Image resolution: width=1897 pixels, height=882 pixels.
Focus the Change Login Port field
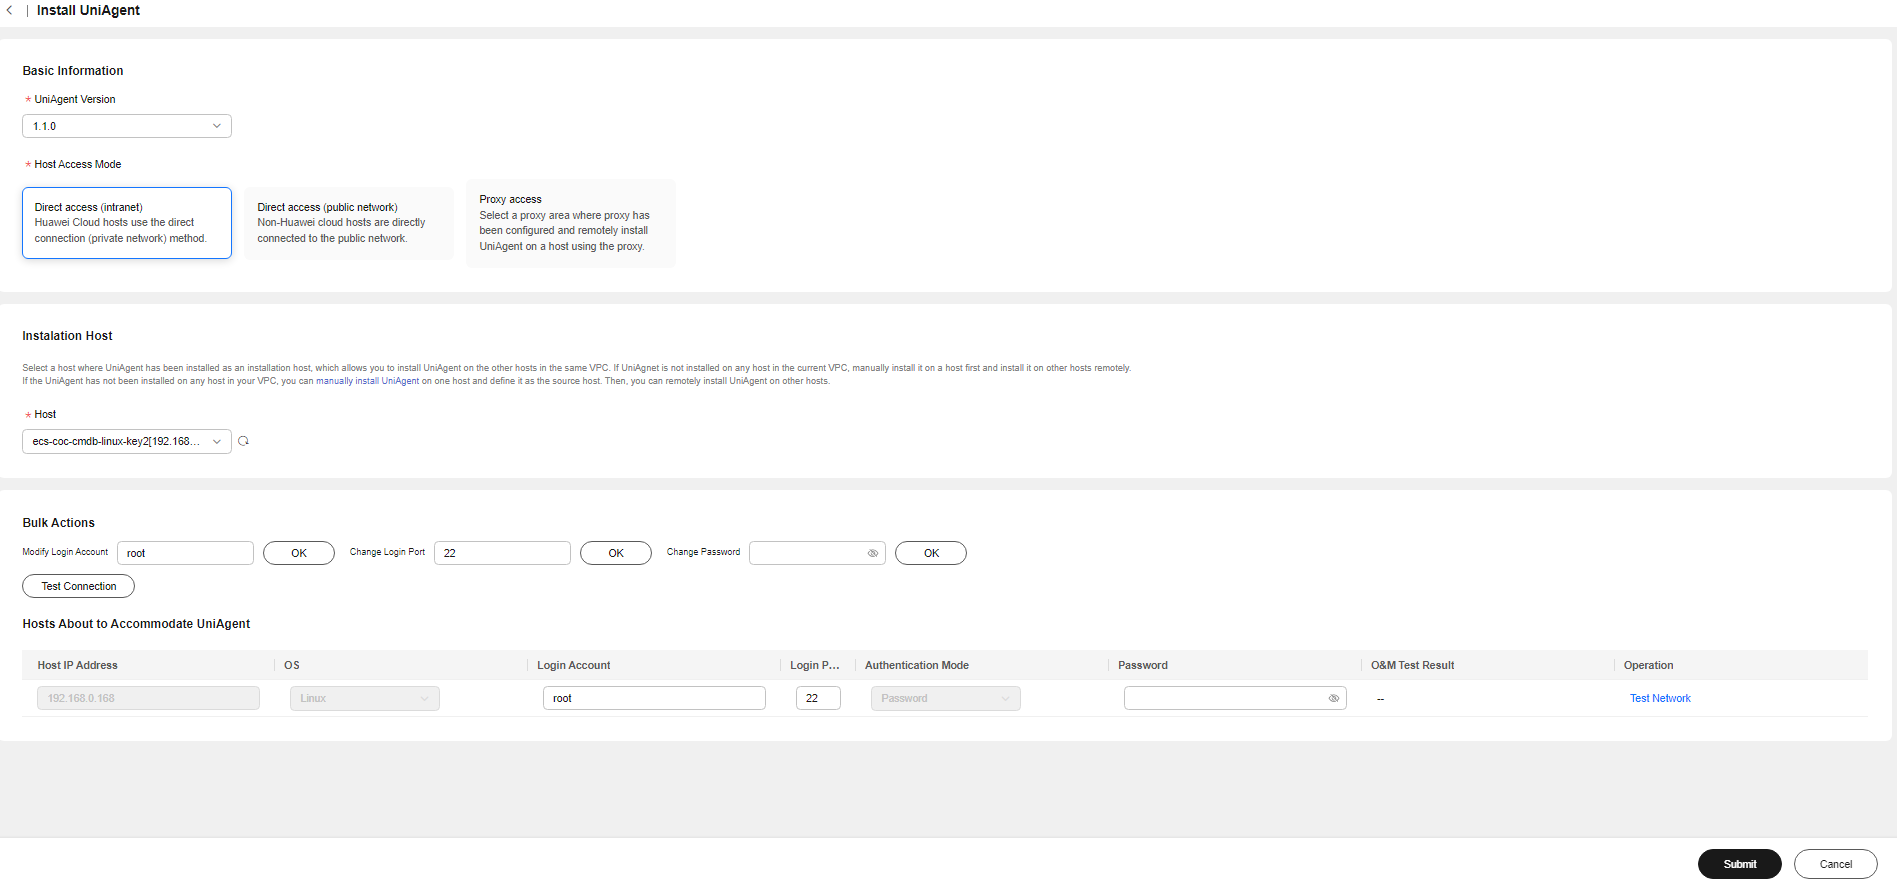(x=502, y=553)
